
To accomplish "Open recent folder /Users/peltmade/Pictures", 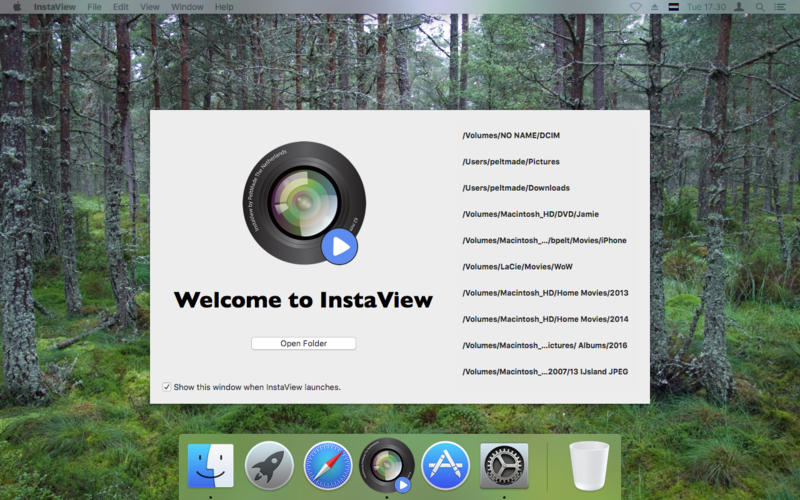I will pos(510,161).
